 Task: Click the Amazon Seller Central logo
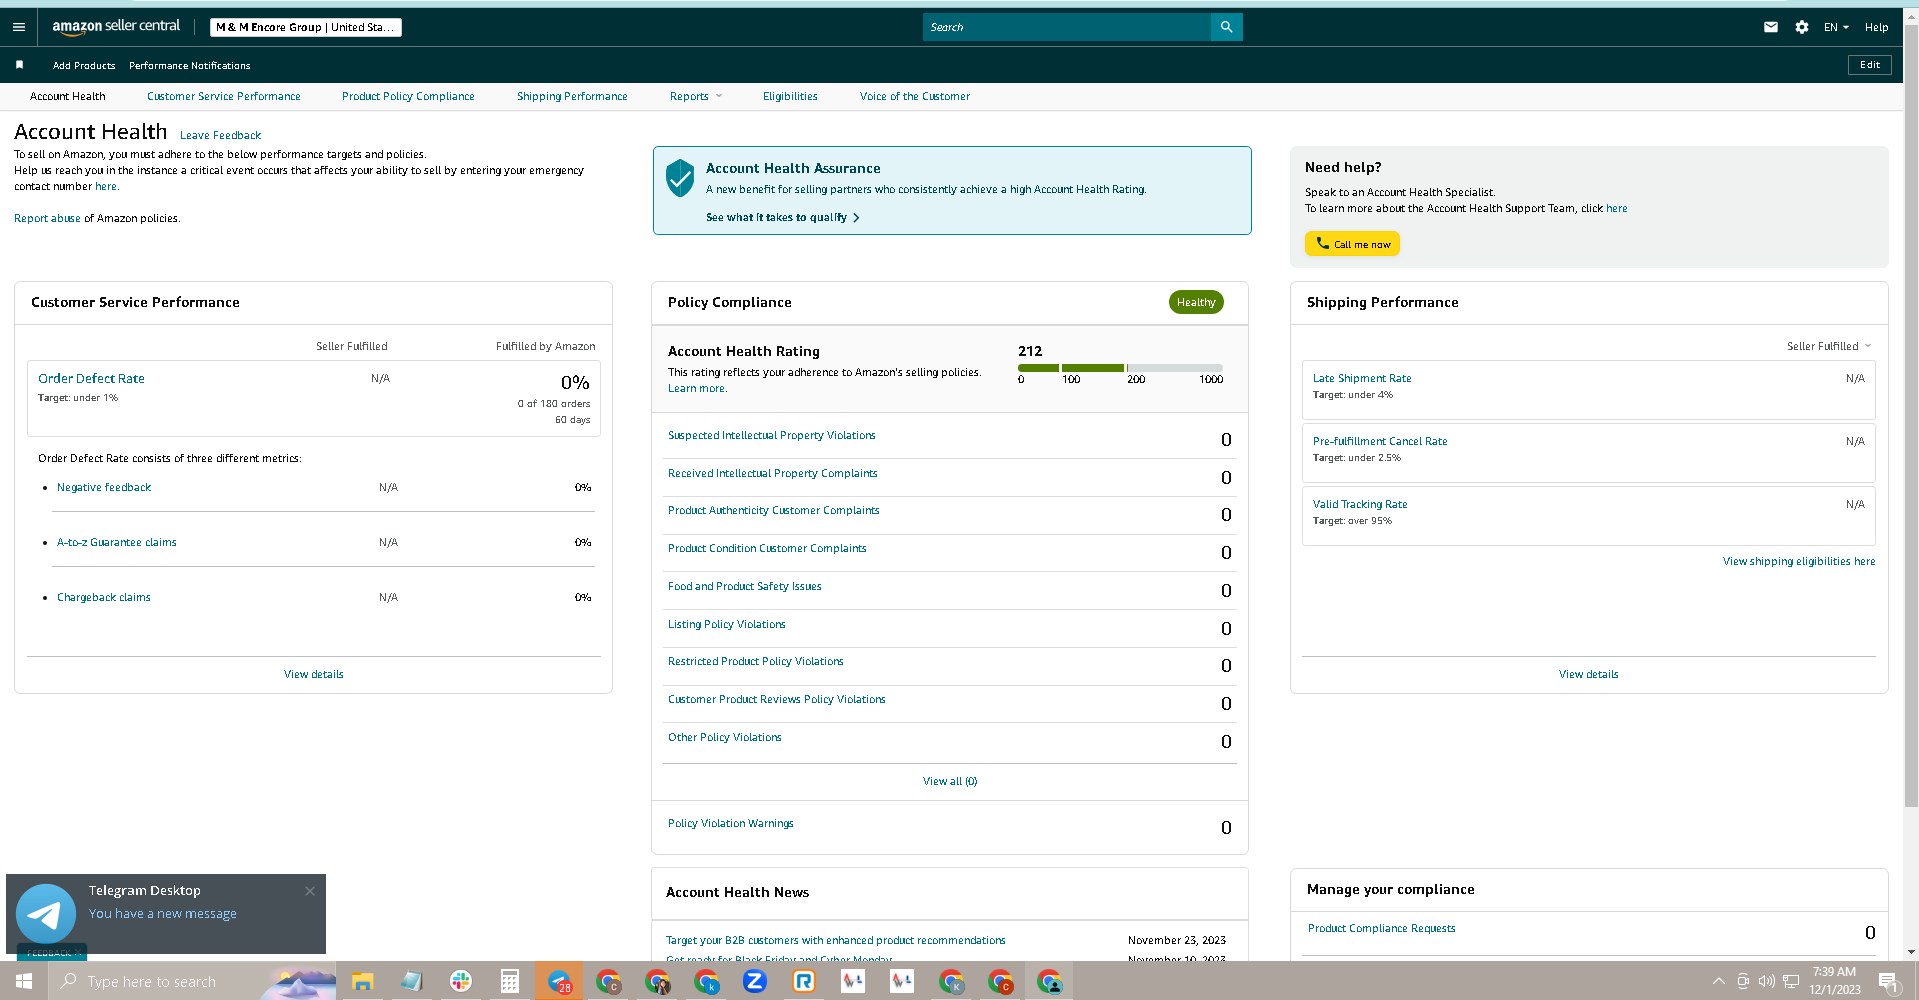(x=116, y=27)
